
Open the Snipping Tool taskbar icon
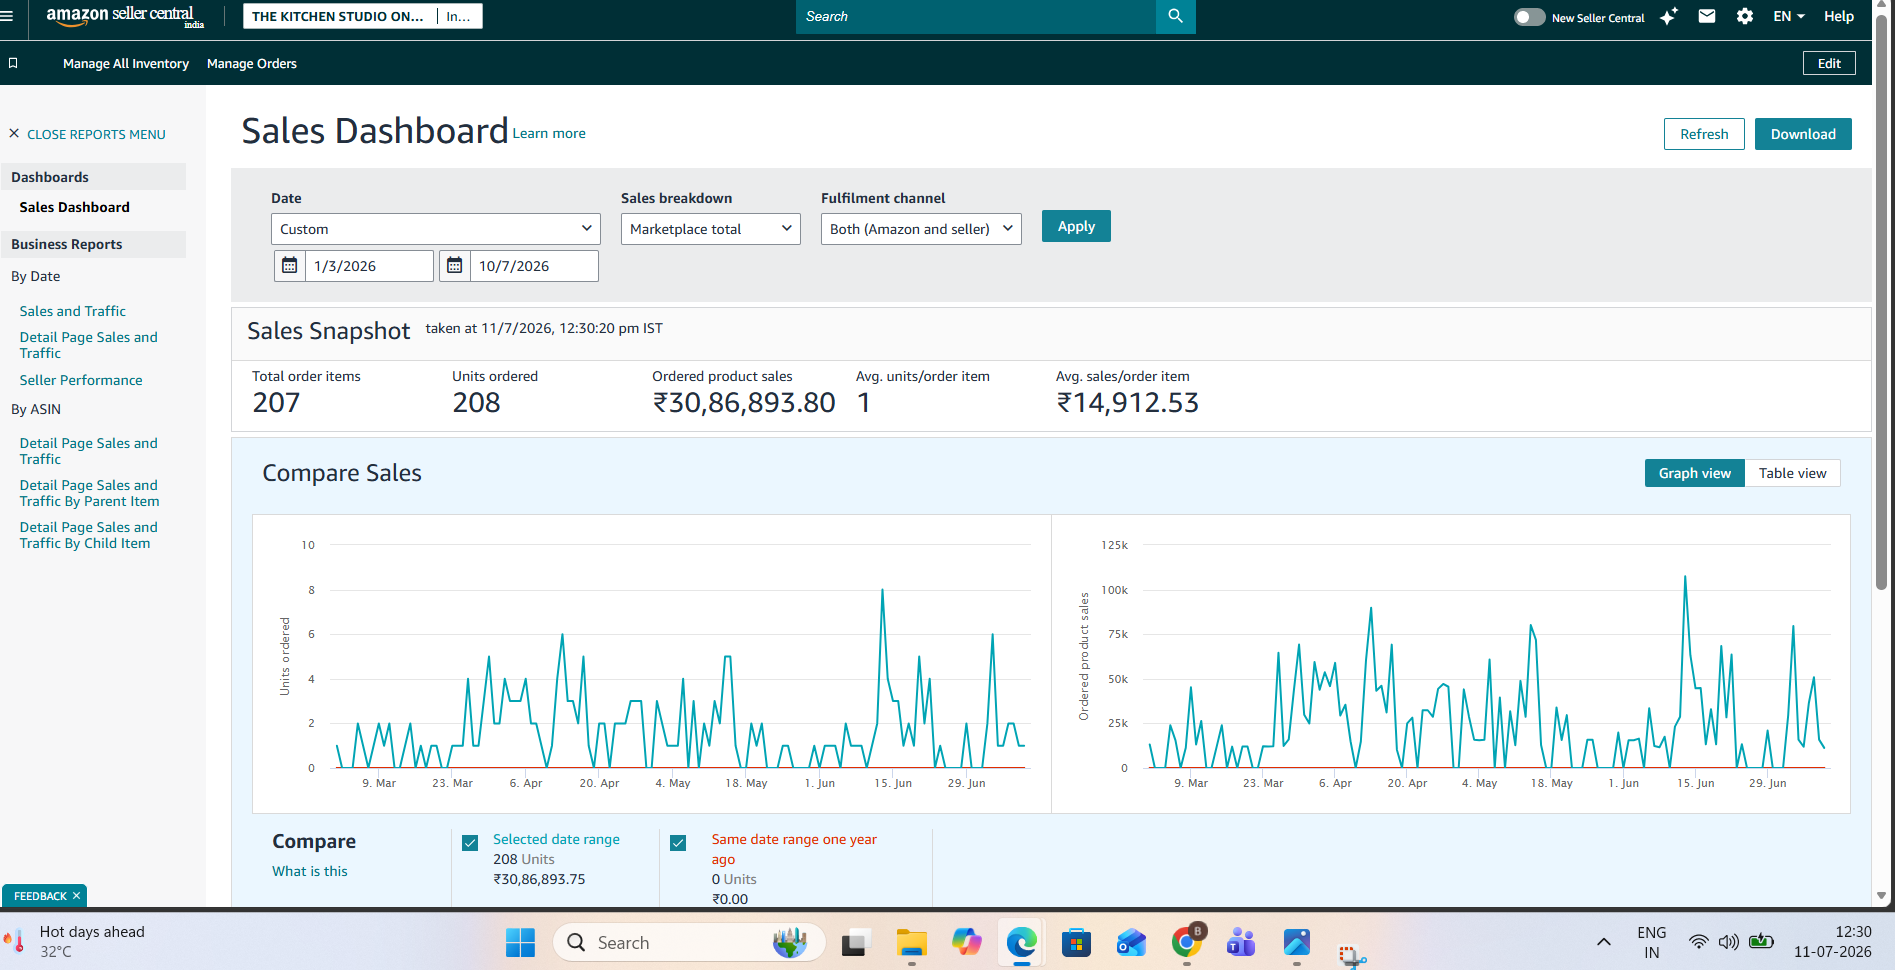[1352, 956]
